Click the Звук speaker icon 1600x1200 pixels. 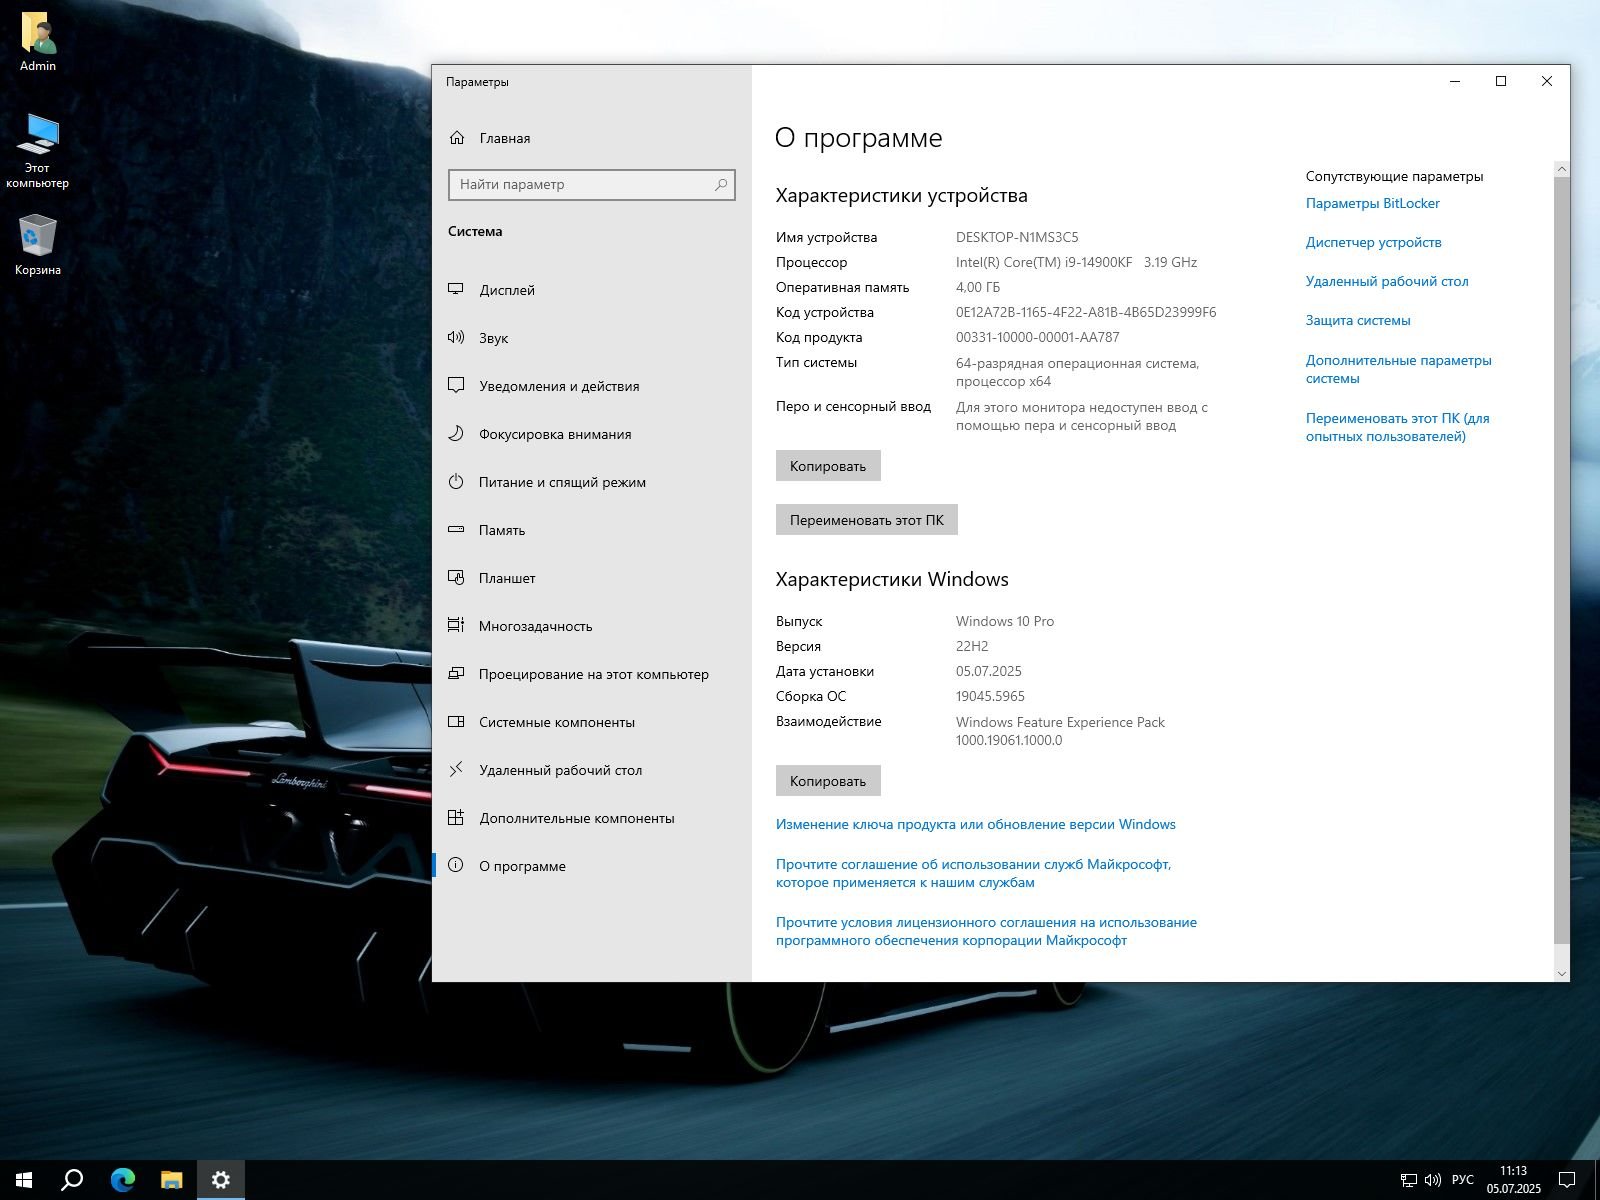tap(456, 338)
